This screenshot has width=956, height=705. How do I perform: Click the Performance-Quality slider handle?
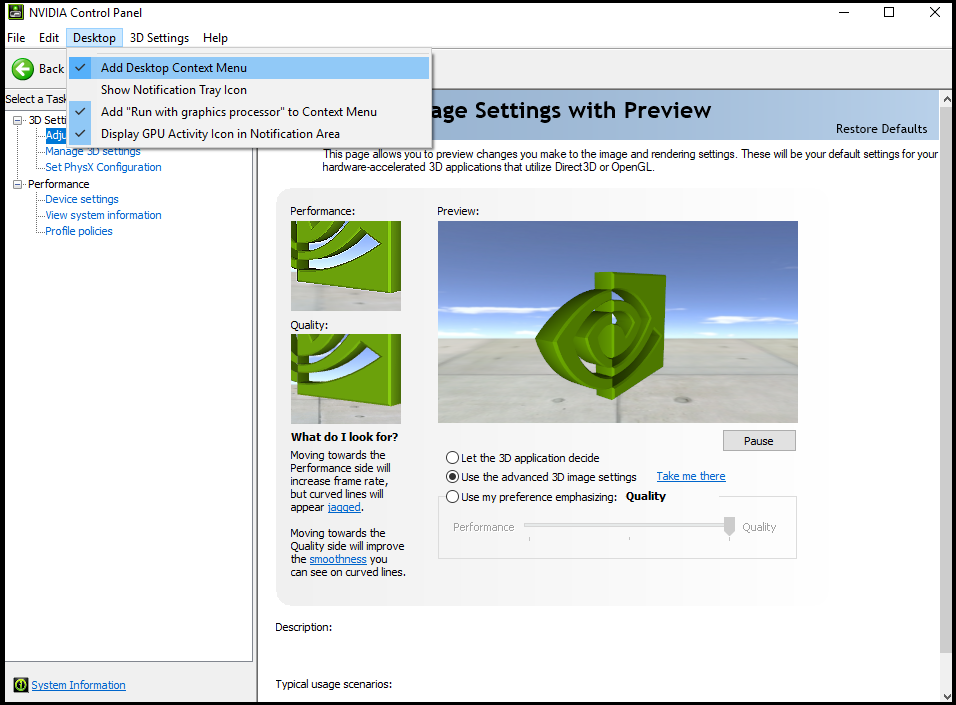point(730,526)
